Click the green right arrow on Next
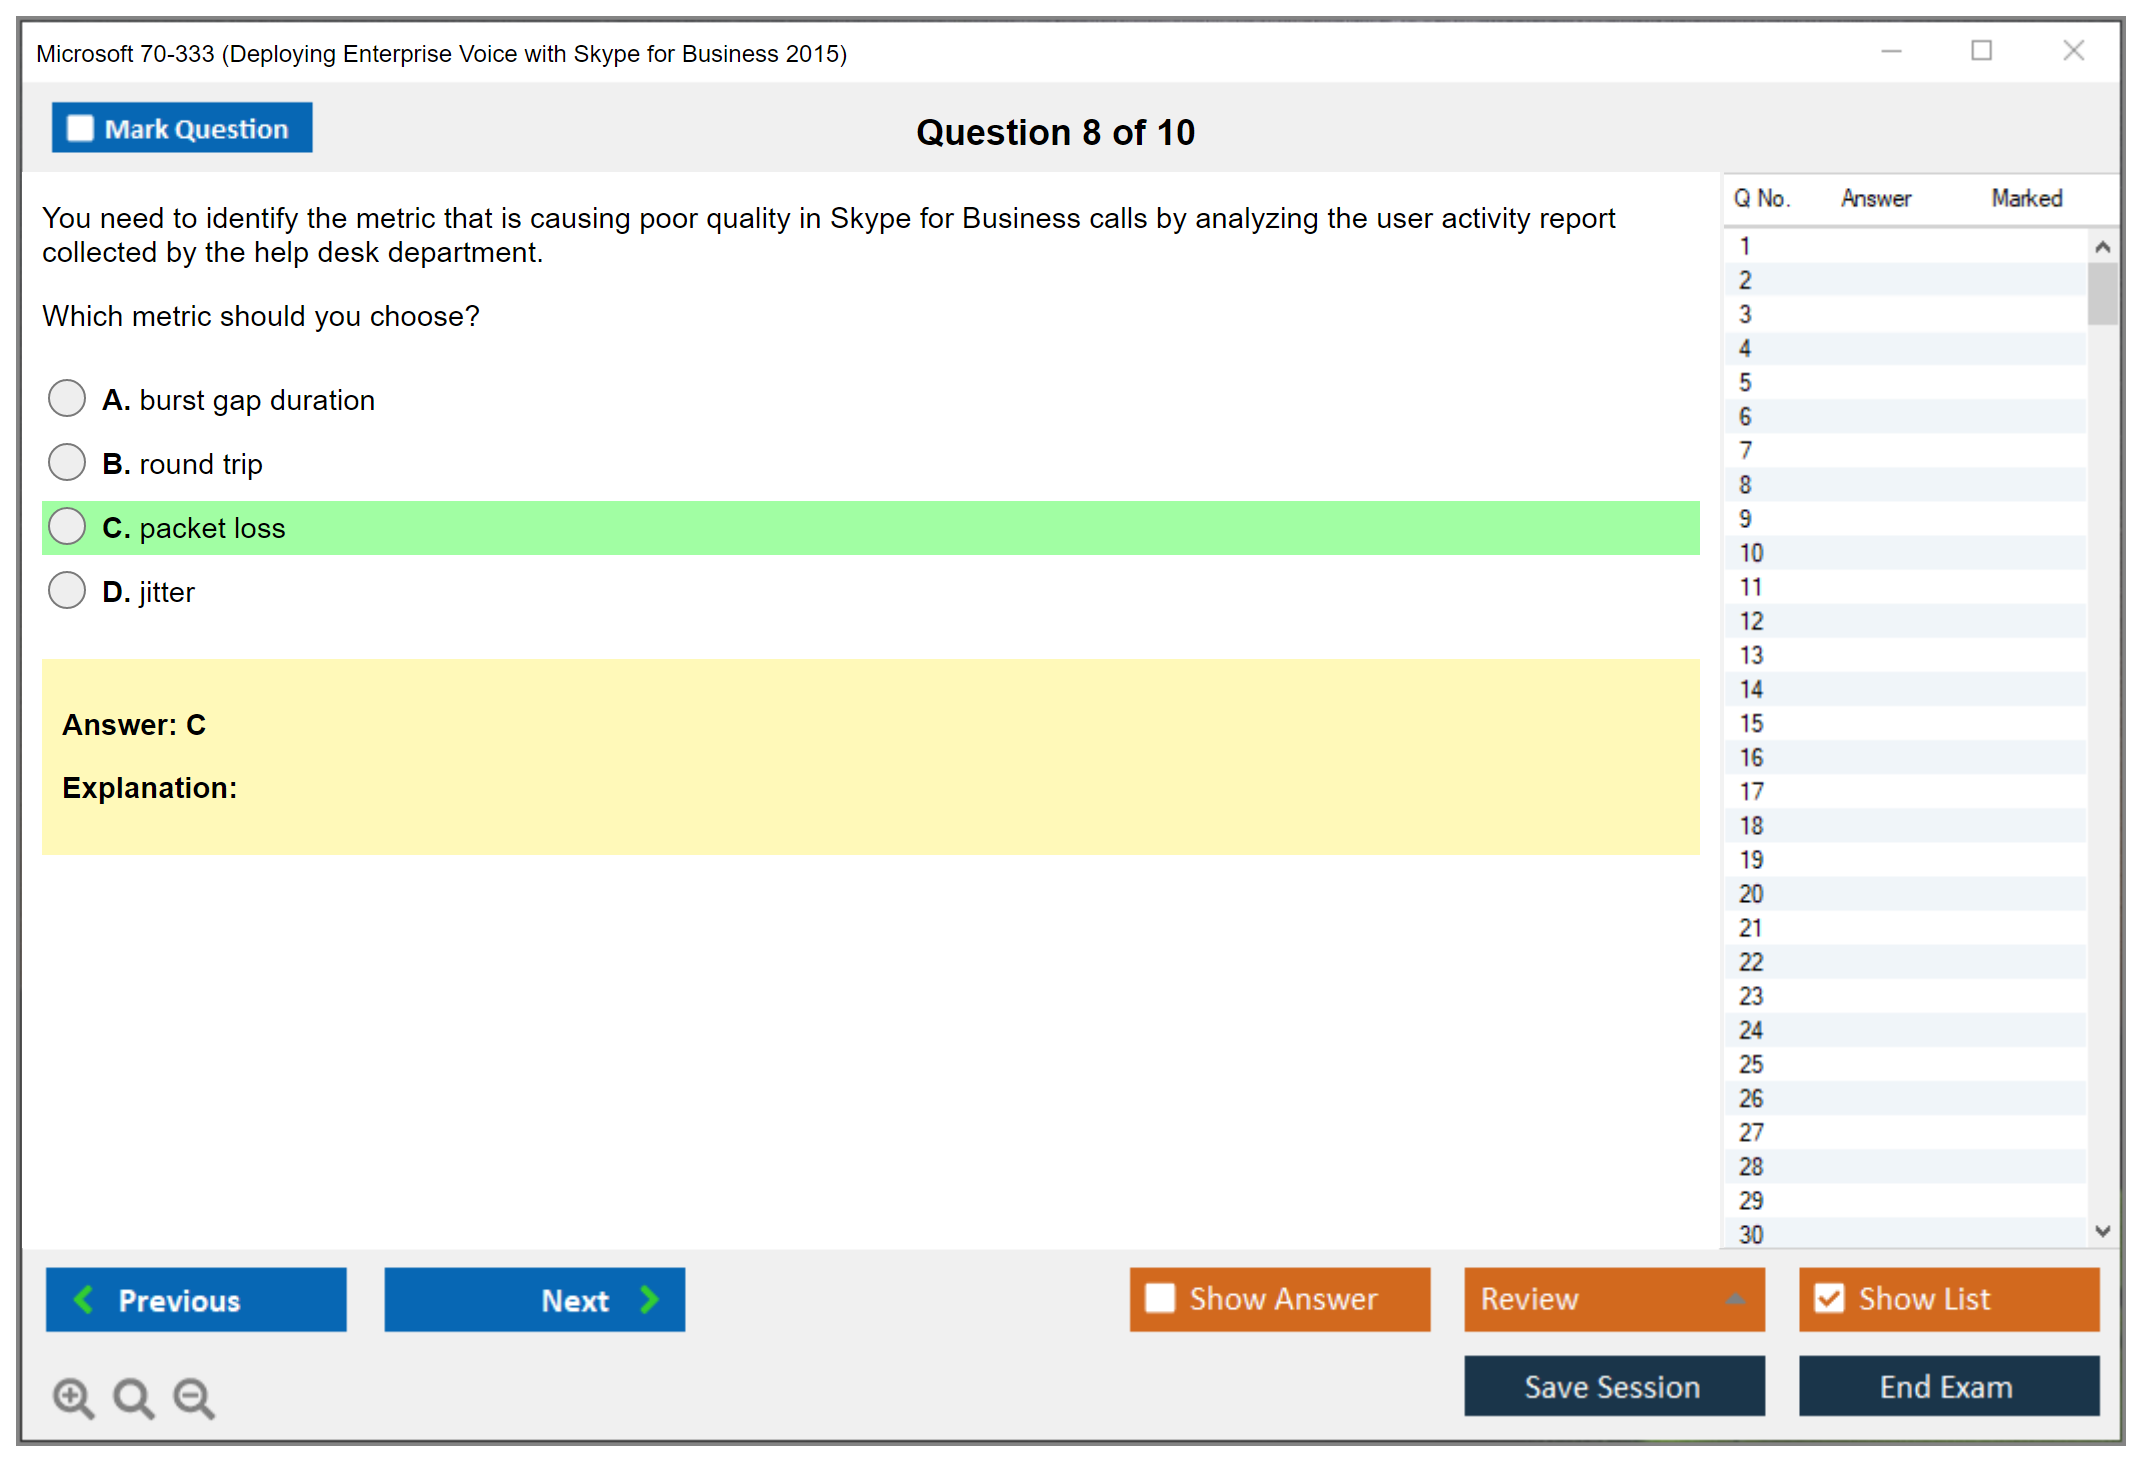 tap(649, 1299)
